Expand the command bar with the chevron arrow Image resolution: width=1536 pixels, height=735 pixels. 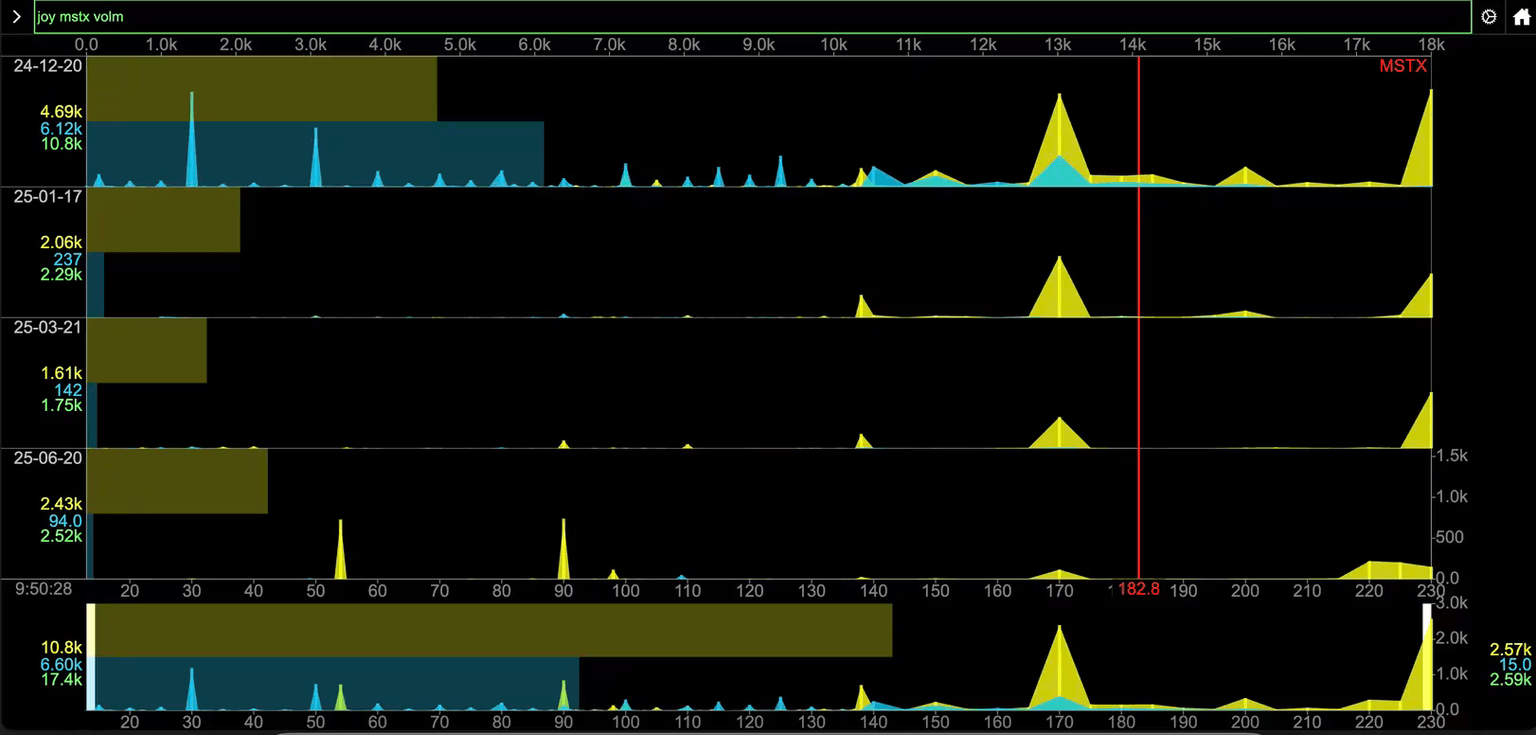(x=14, y=16)
